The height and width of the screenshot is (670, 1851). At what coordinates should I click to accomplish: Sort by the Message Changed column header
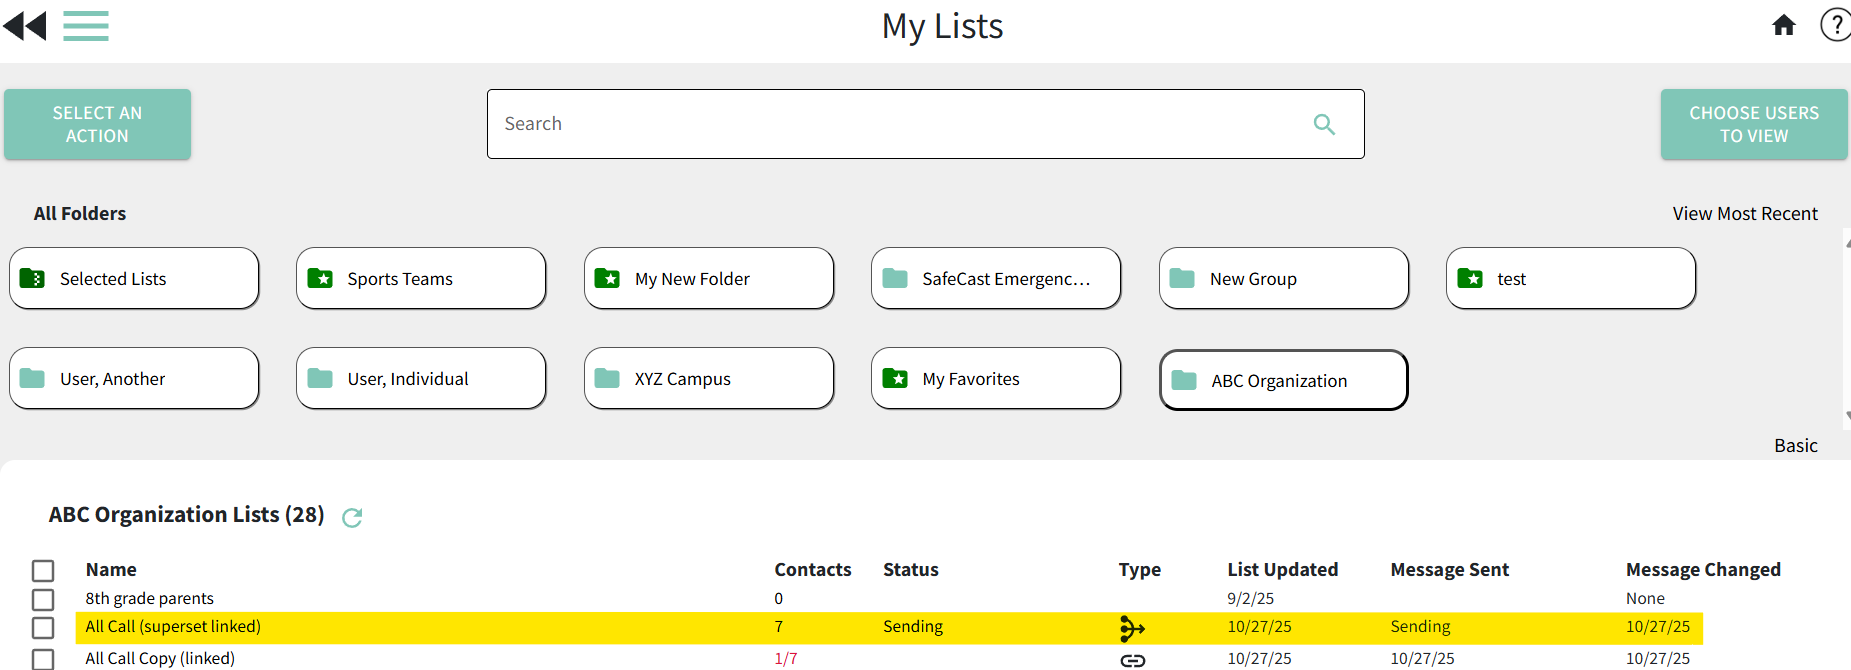click(x=1703, y=569)
